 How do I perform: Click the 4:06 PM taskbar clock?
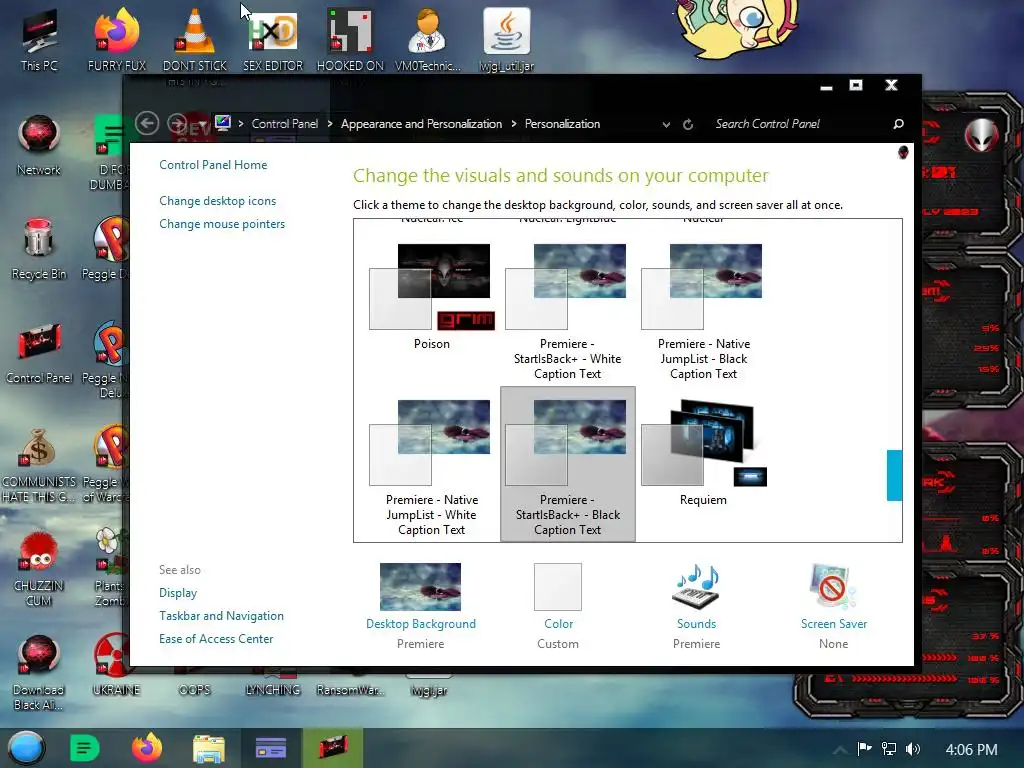tap(971, 749)
